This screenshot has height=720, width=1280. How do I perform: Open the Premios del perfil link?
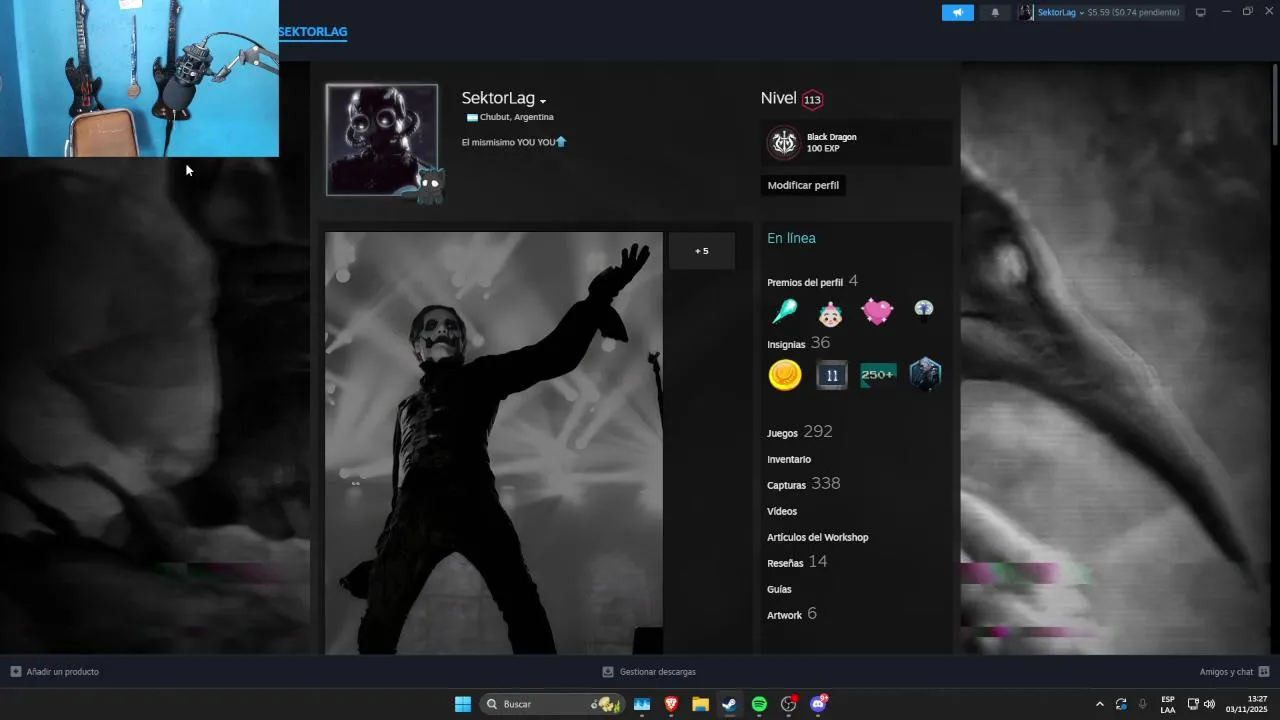(x=805, y=283)
